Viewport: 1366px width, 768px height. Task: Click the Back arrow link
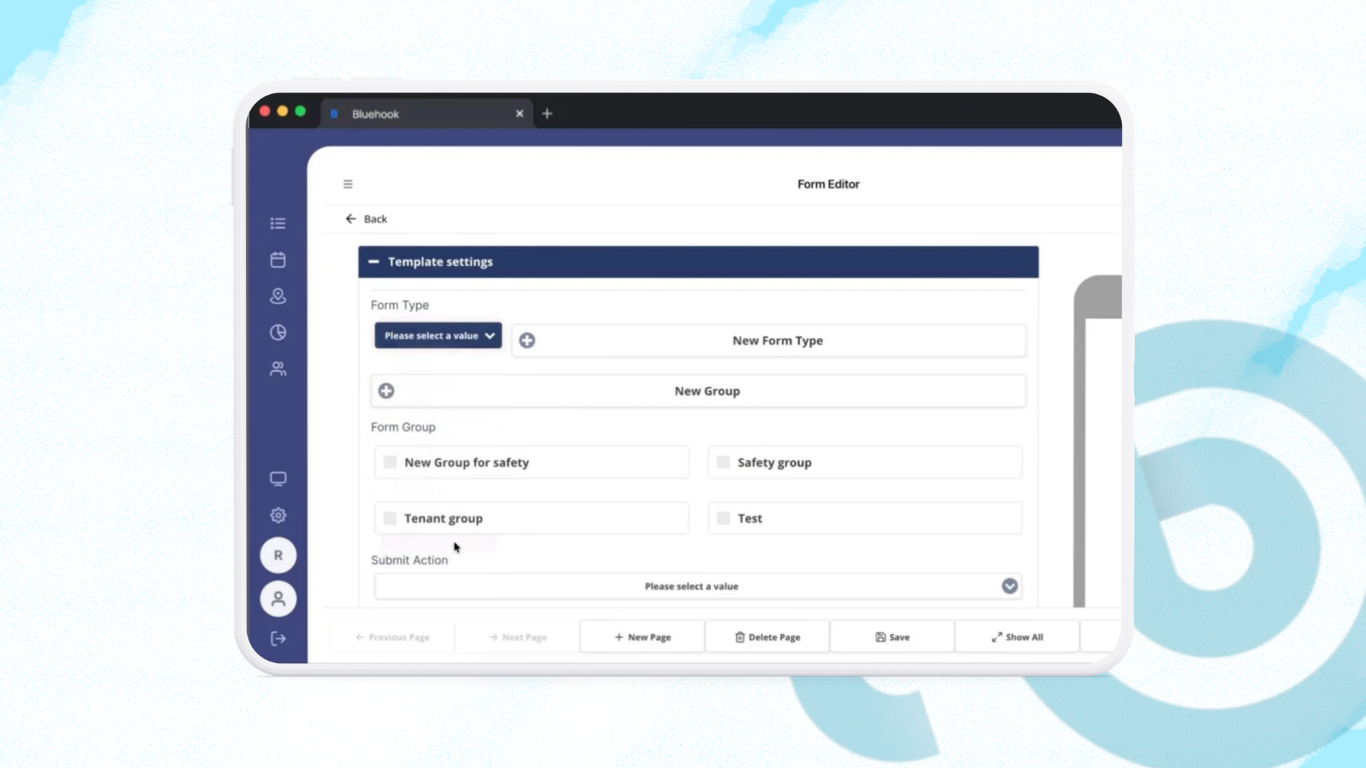pos(366,219)
